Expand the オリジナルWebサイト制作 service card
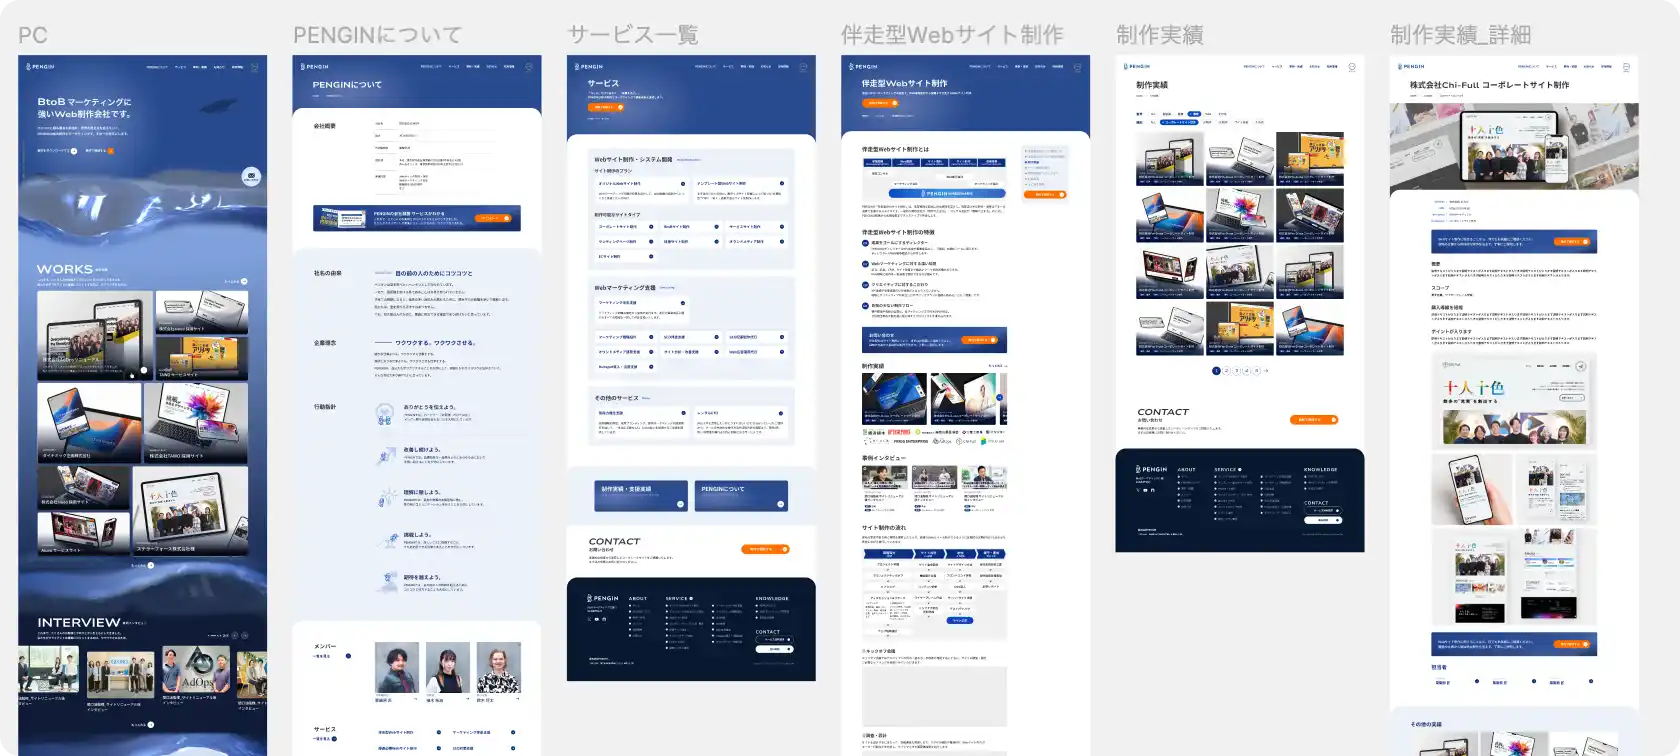Image resolution: width=1680 pixels, height=756 pixels. 683,184
